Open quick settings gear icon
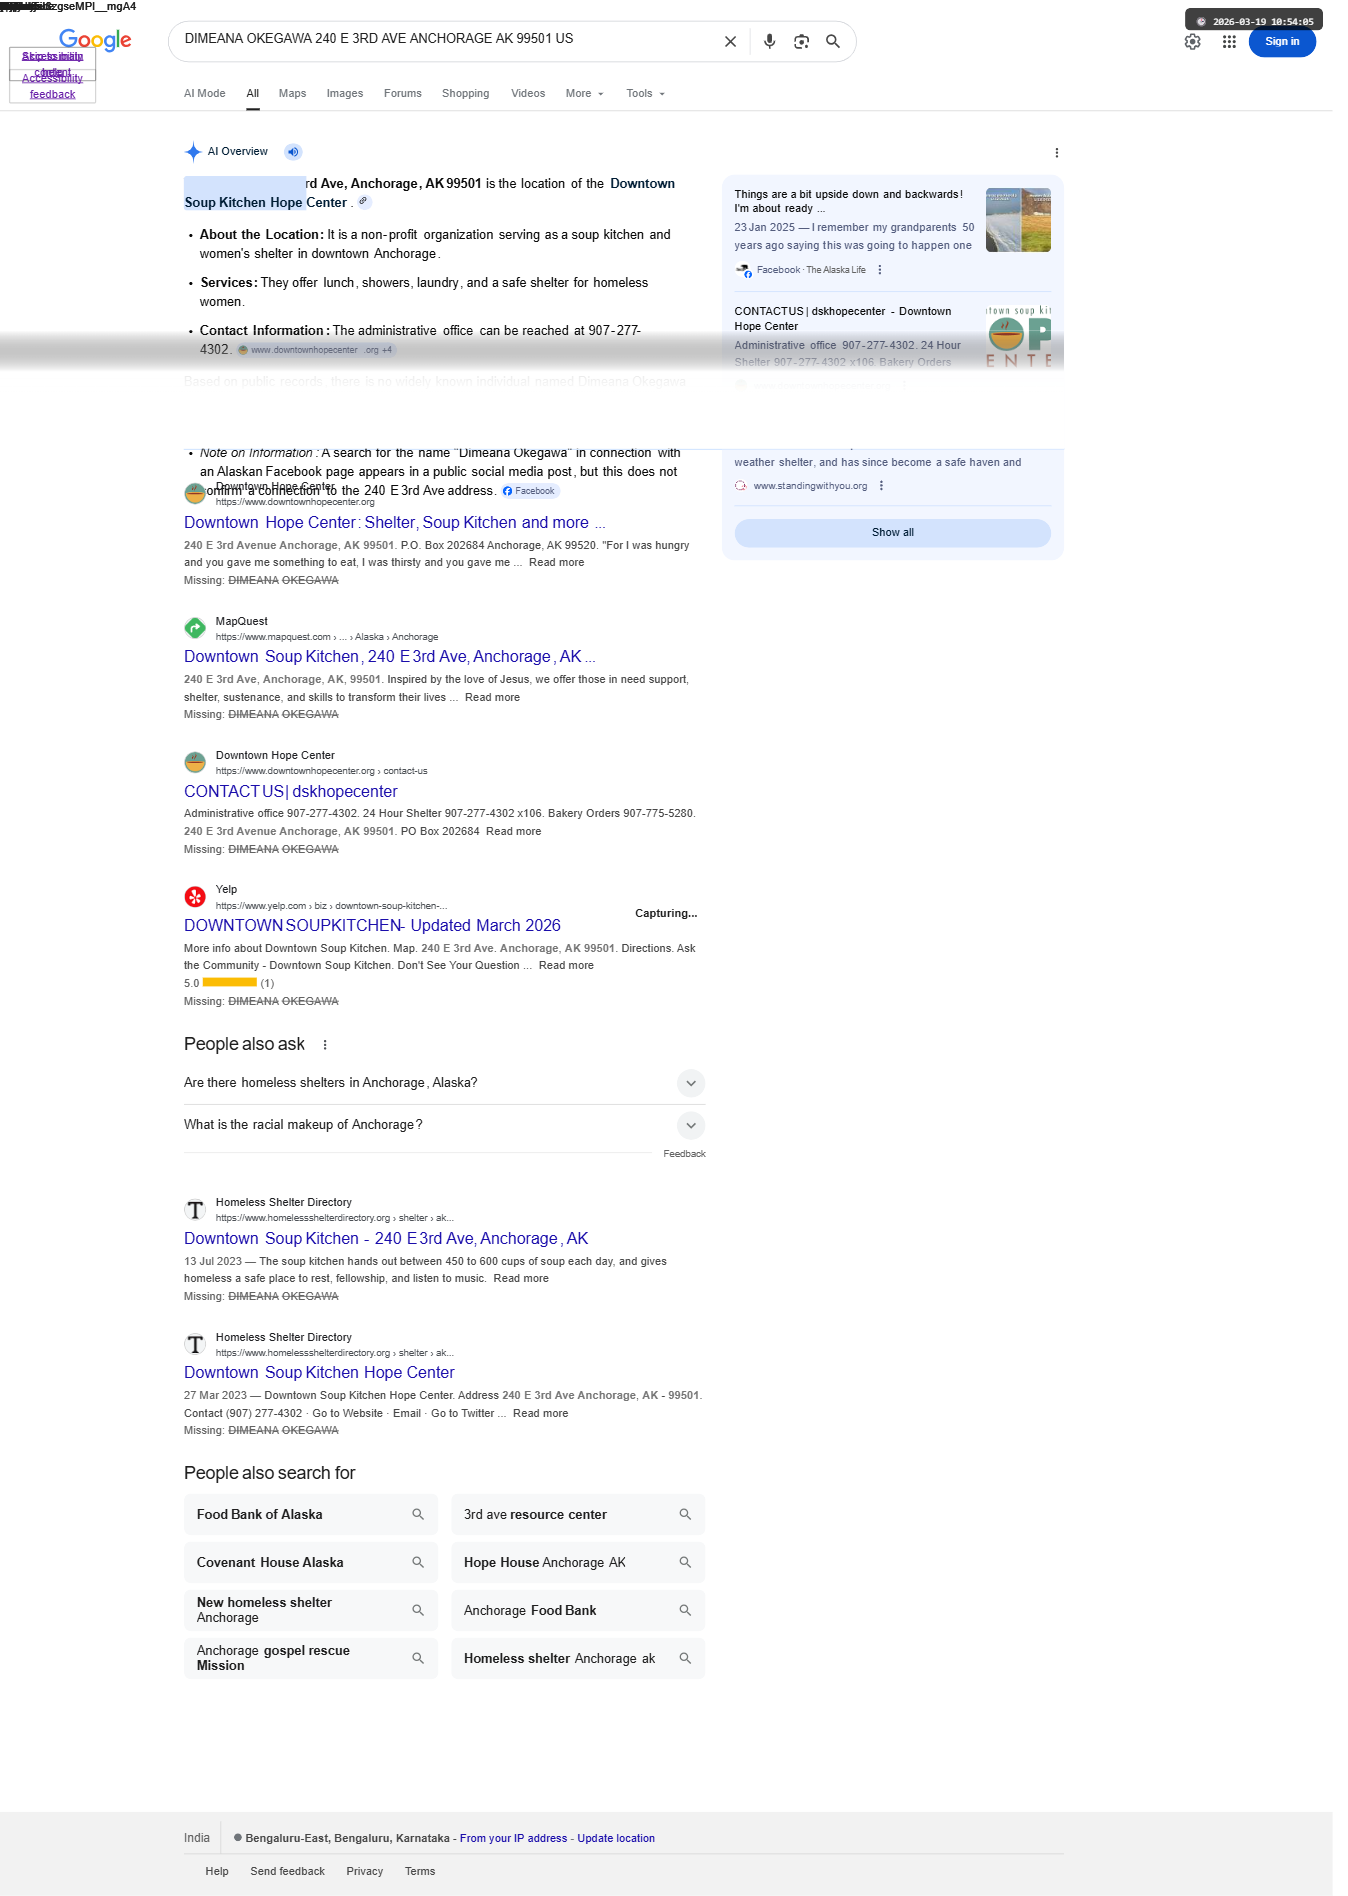Screen dimensions: 1348x1896 click(1192, 42)
